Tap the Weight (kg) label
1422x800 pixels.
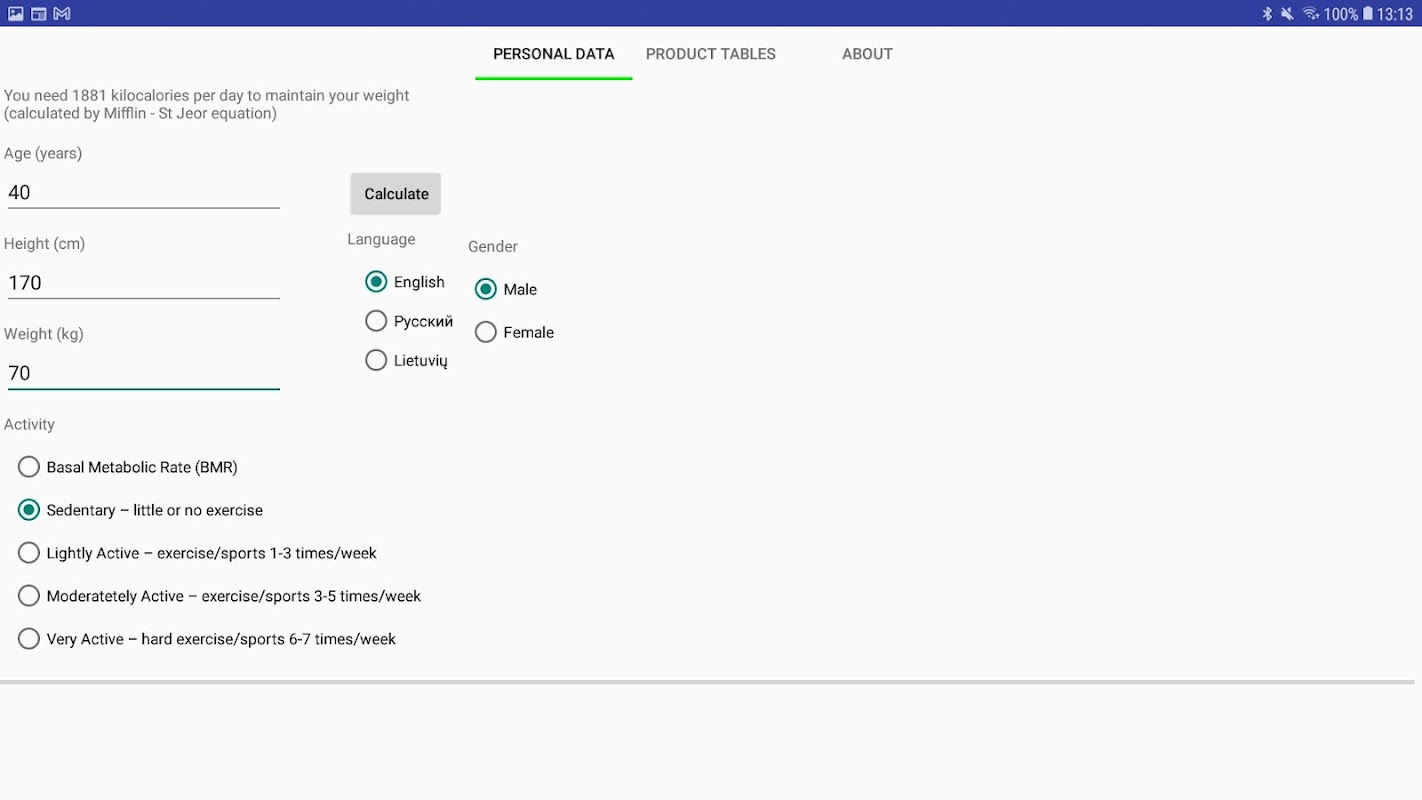[44, 334]
